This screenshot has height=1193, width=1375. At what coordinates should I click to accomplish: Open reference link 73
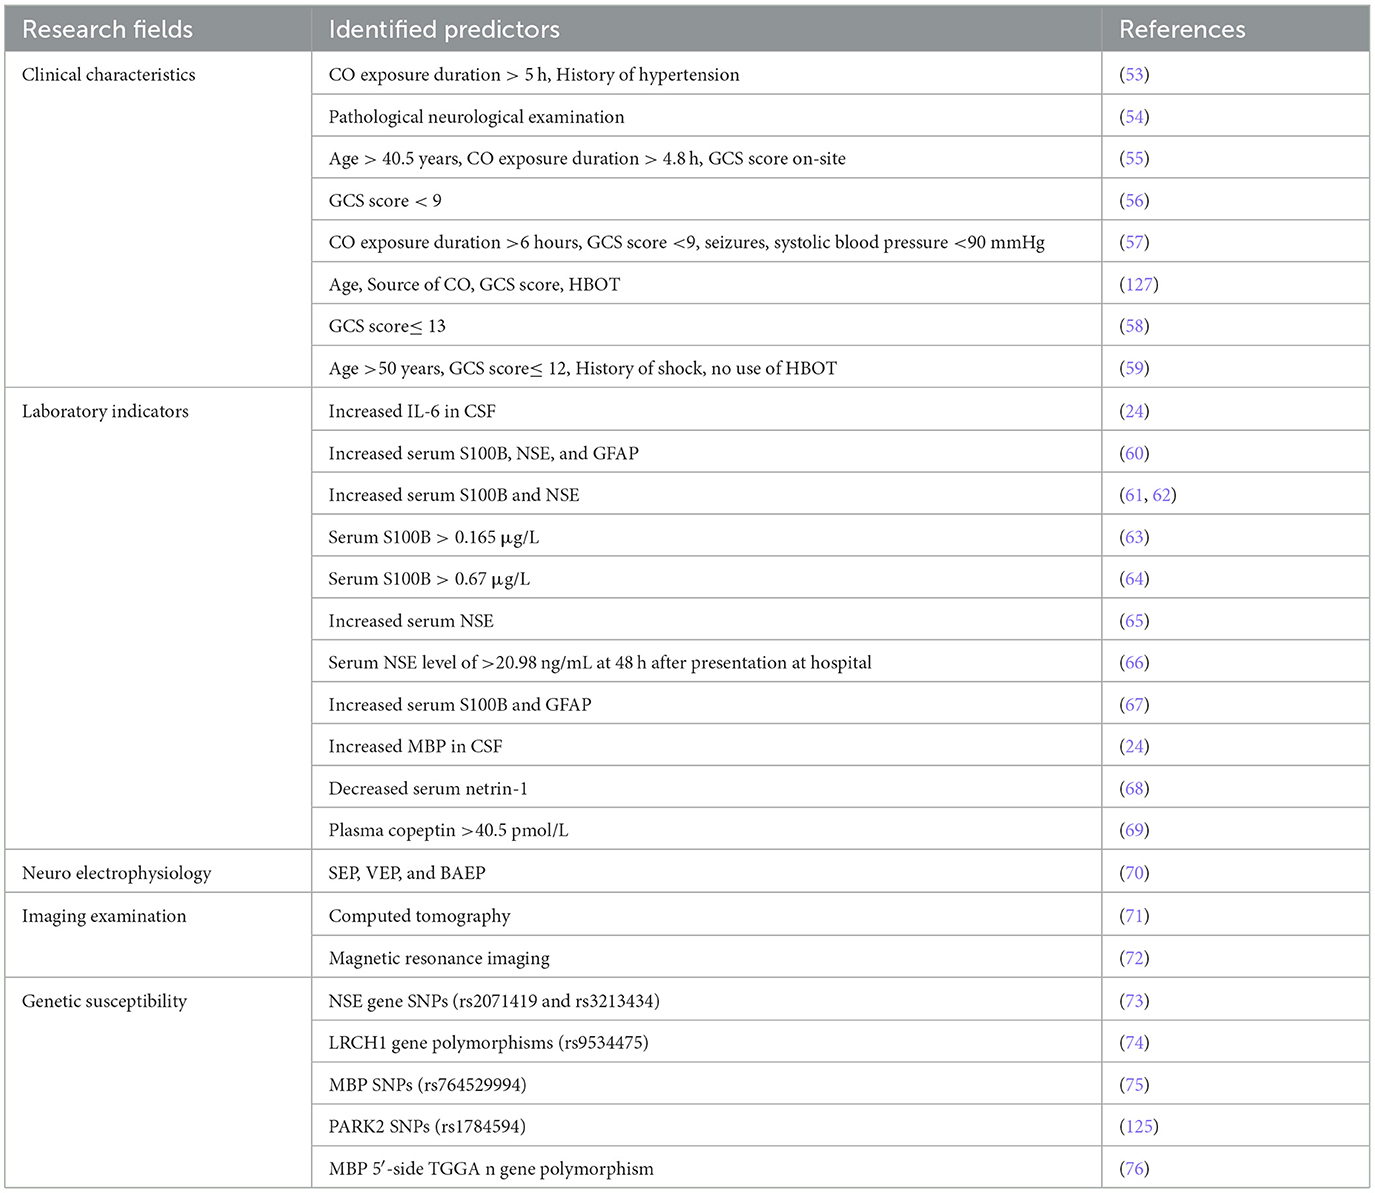pos(1134,1002)
